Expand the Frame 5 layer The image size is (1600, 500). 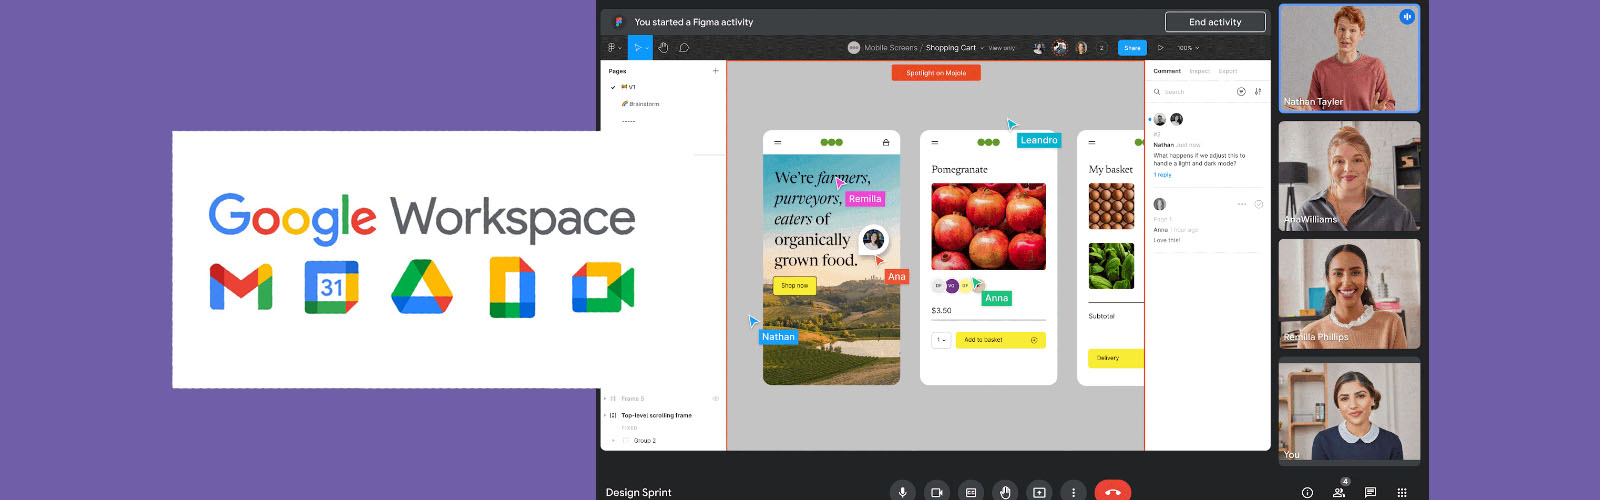click(605, 398)
